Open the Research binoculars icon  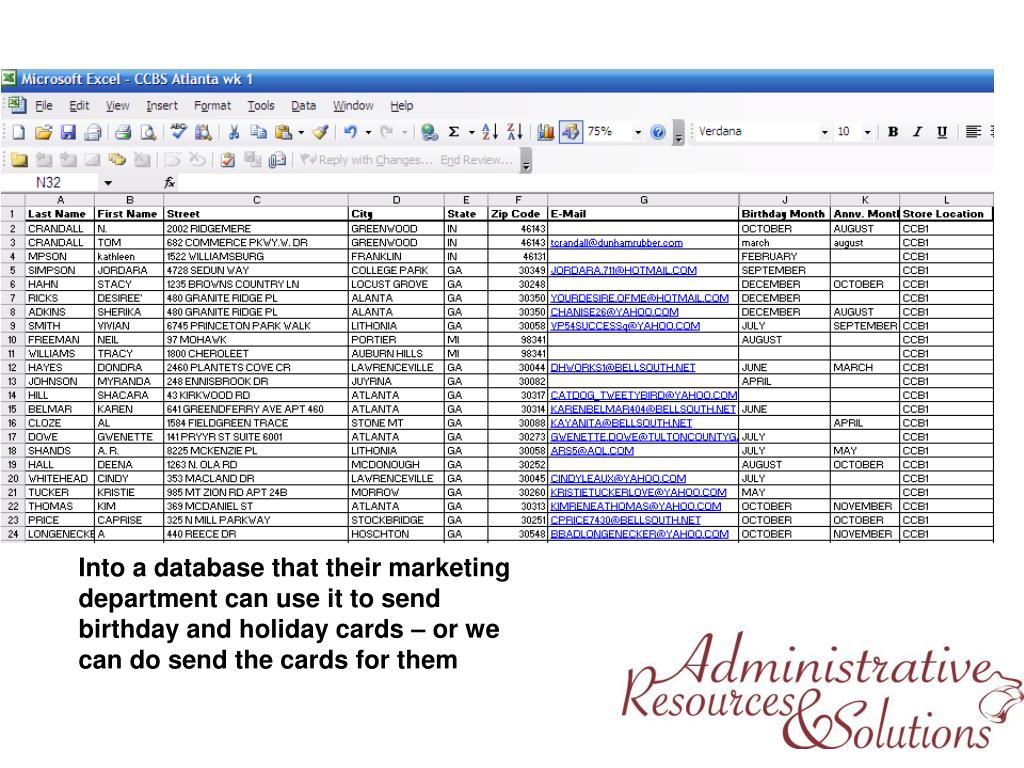point(203,133)
